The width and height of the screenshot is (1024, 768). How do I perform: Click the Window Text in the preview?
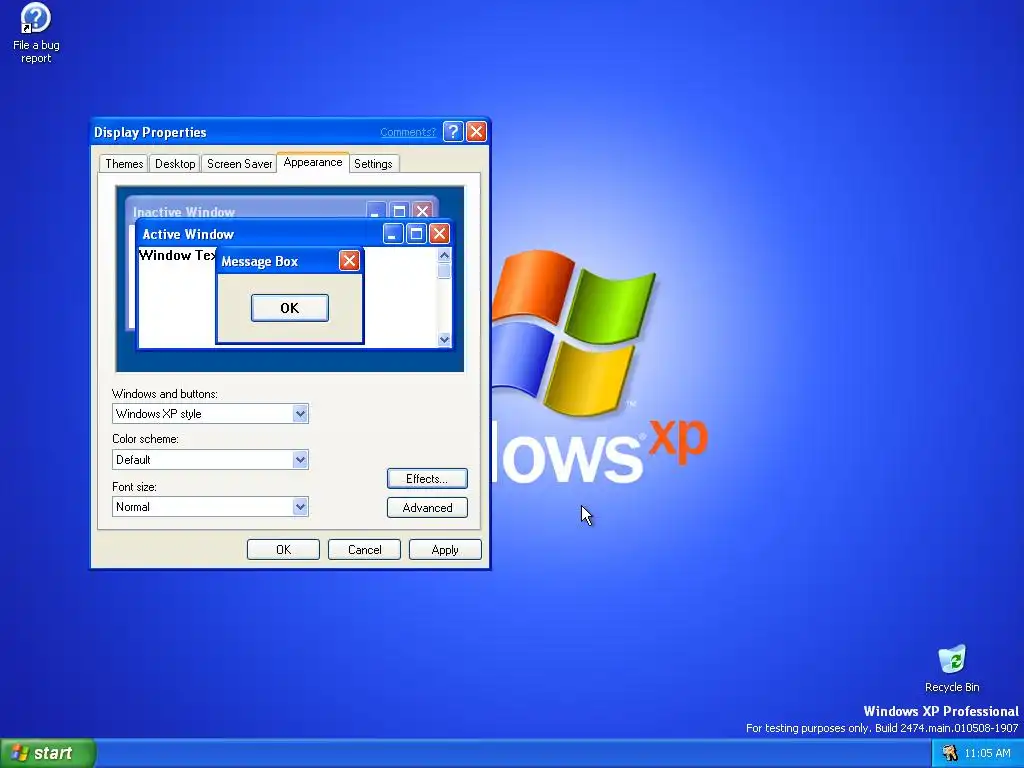click(x=177, y=255)
